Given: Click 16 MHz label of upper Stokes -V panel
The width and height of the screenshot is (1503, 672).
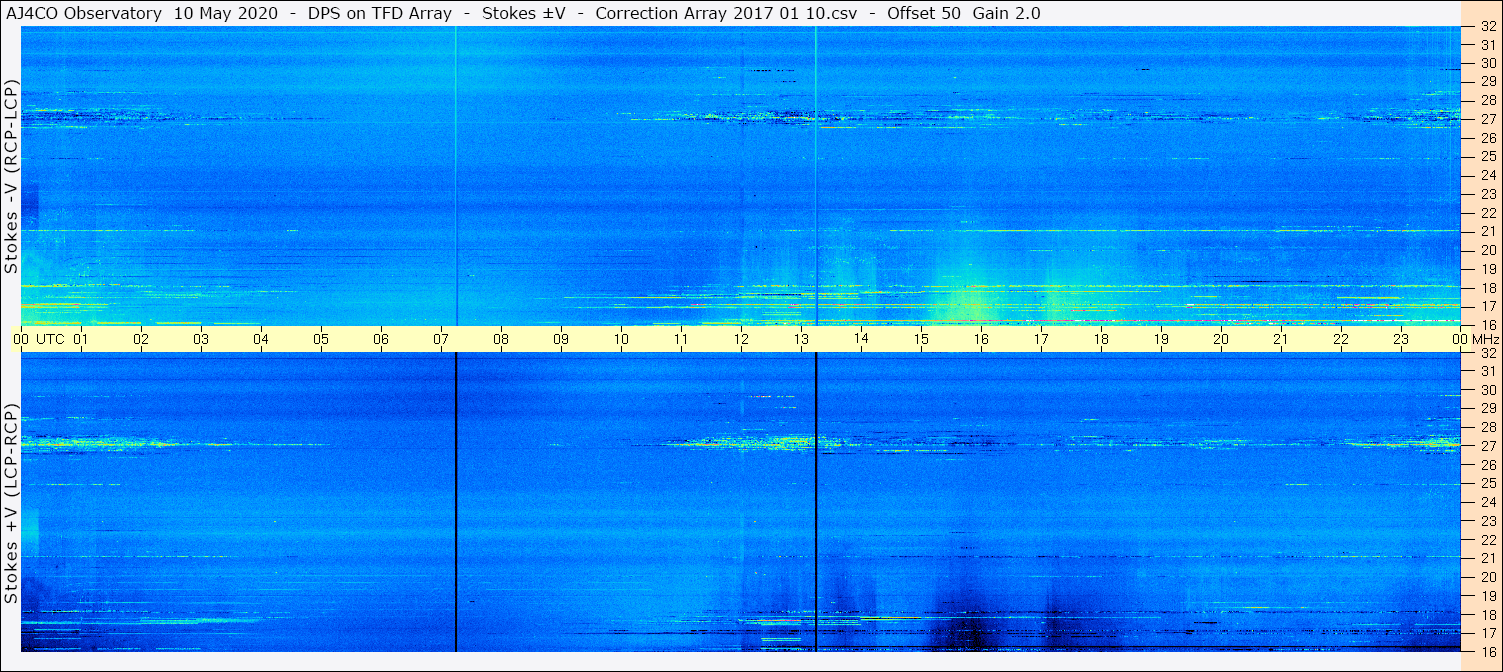Looking at the screenshot, I should tap(1488, 324).
